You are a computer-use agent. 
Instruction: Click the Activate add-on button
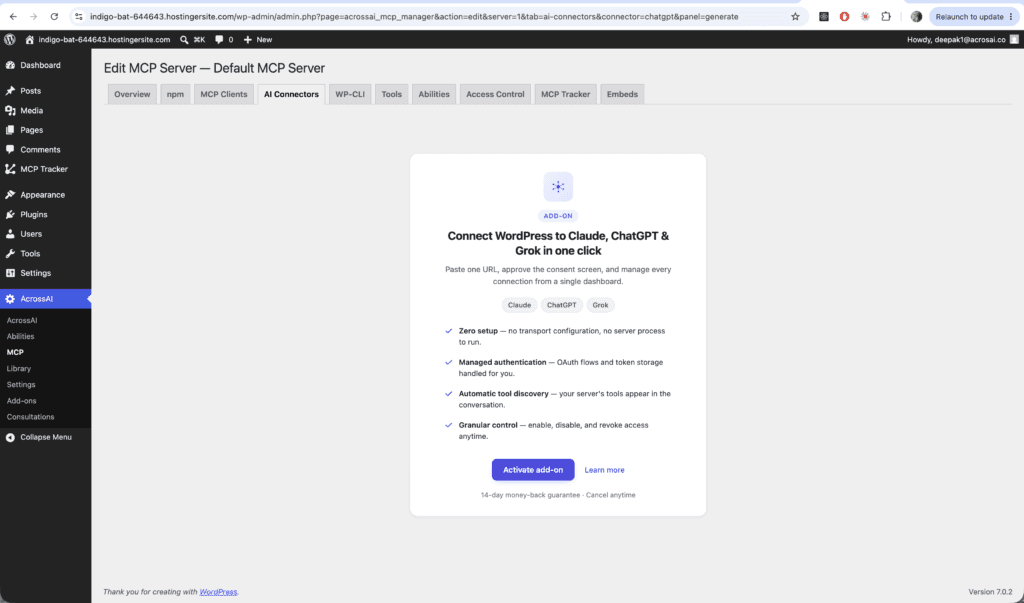tap(533, 470)
